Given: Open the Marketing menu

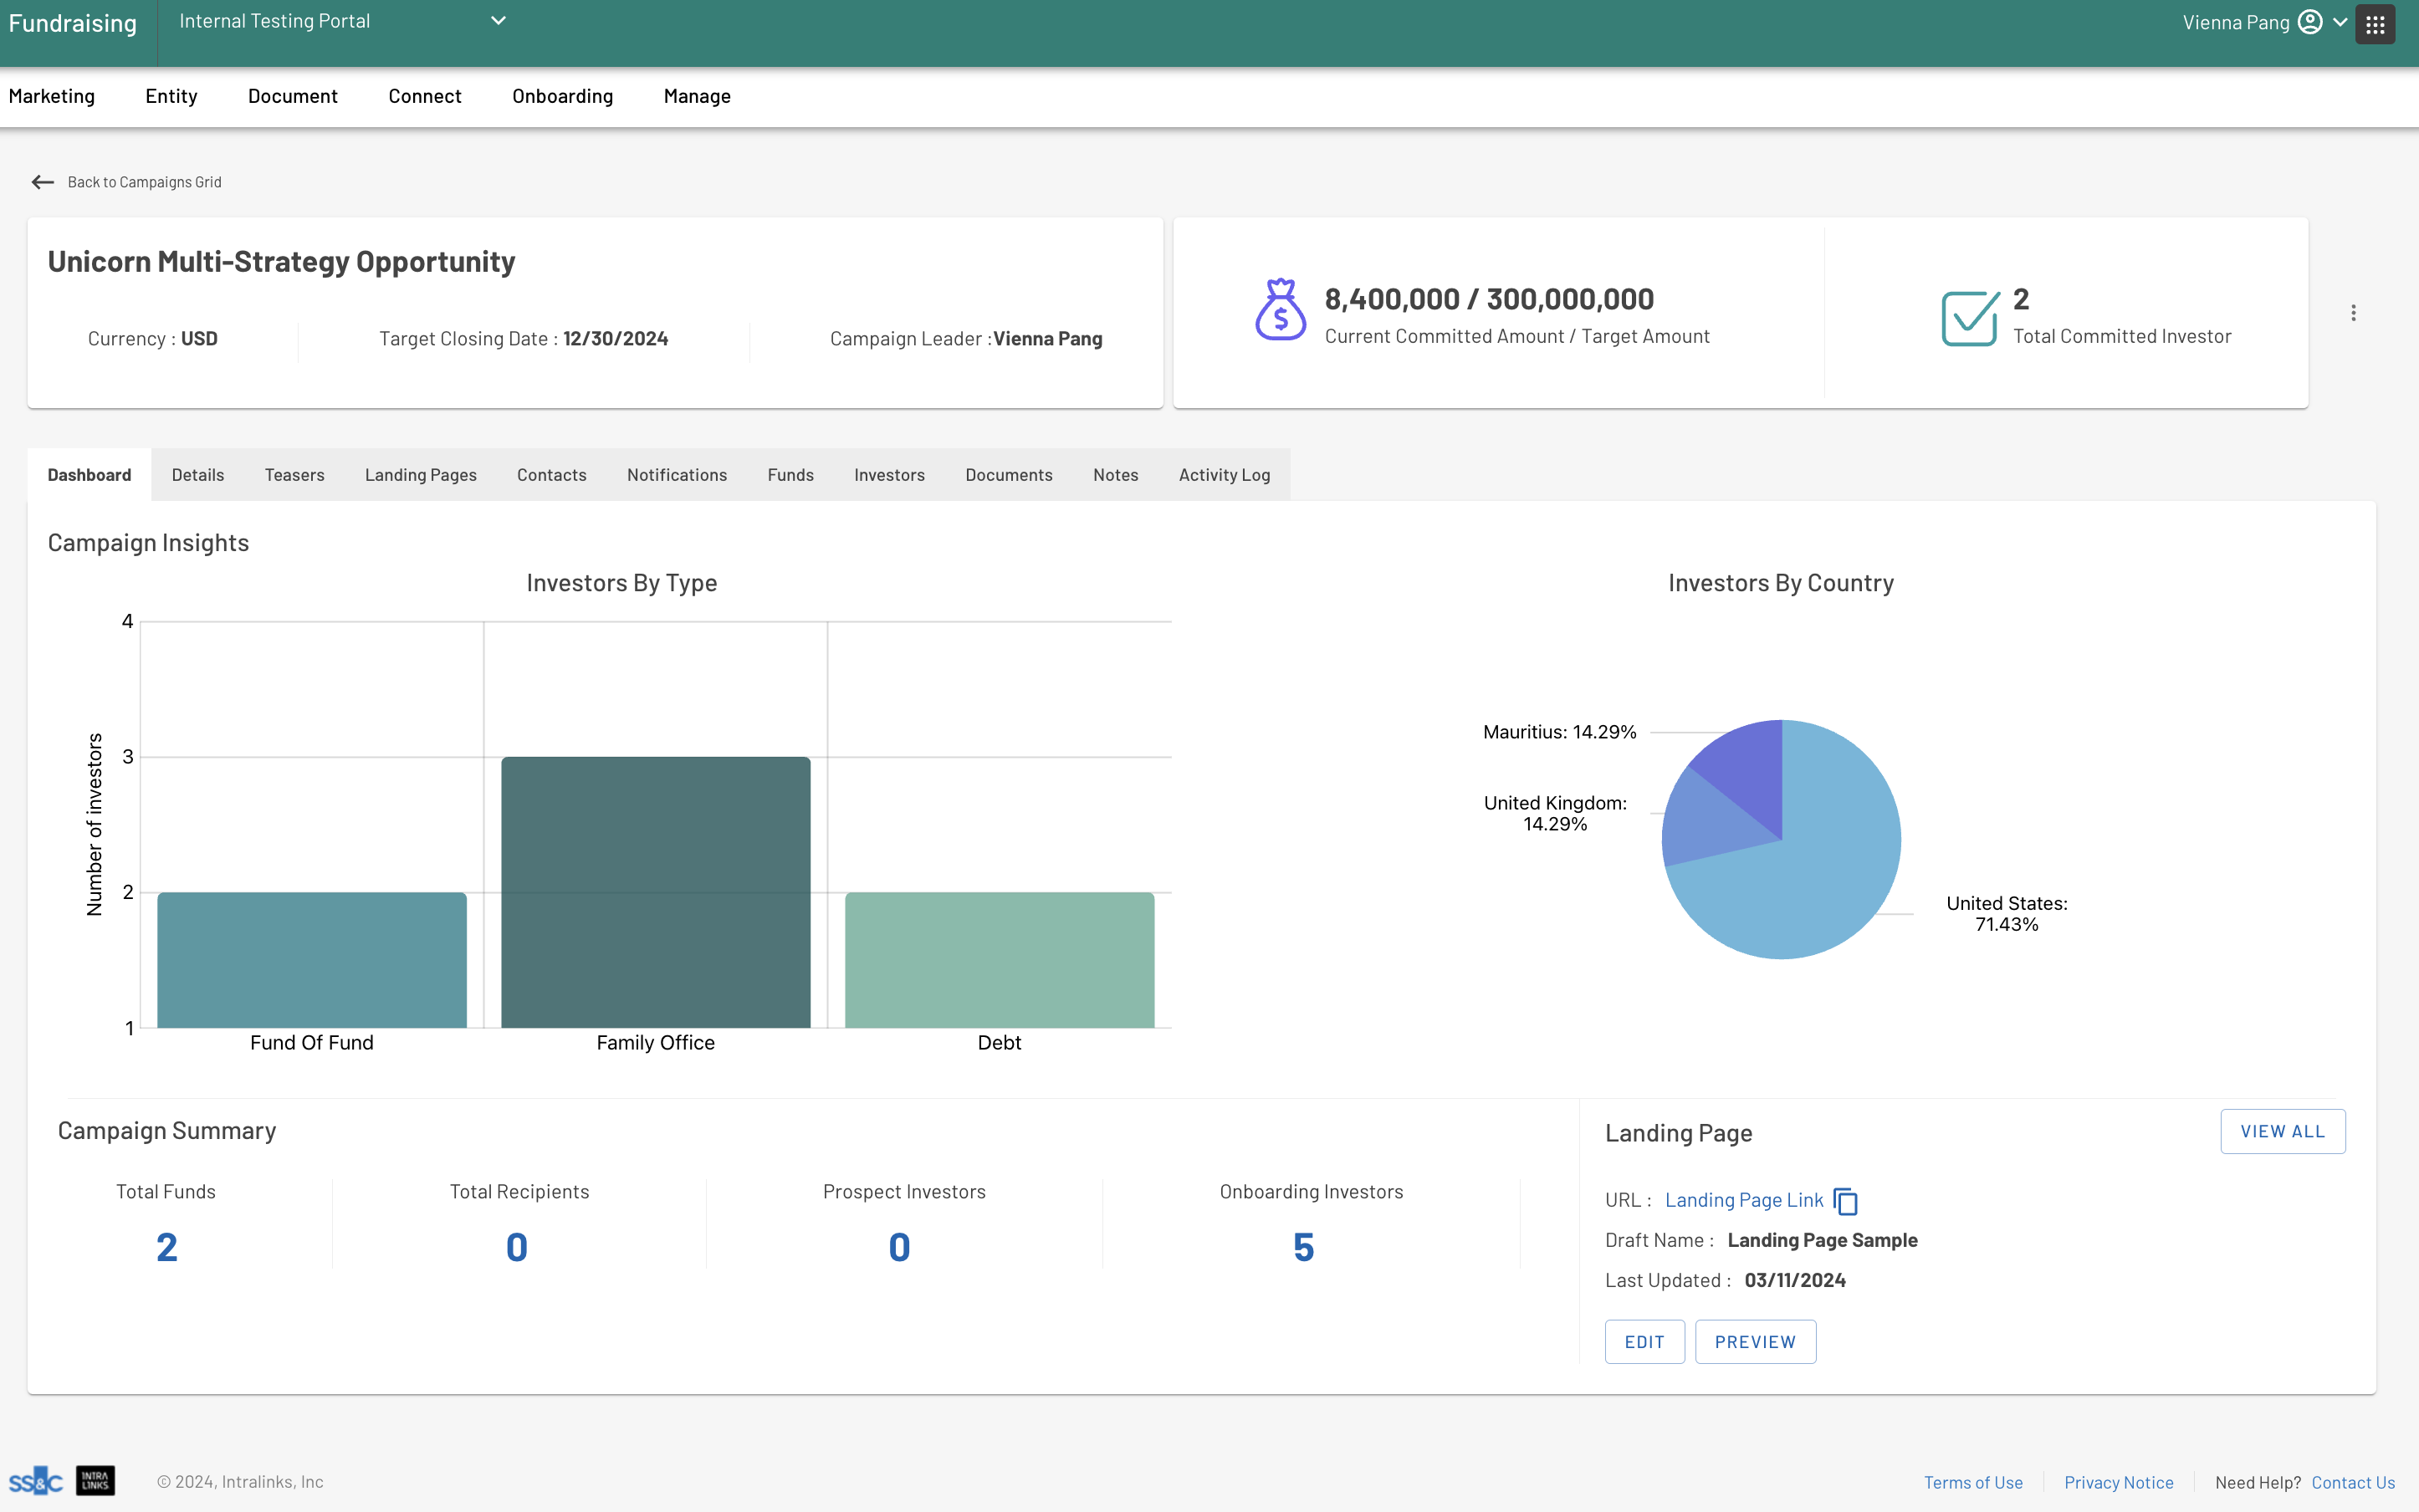Looking at the screenshot, I should (52, 96).
